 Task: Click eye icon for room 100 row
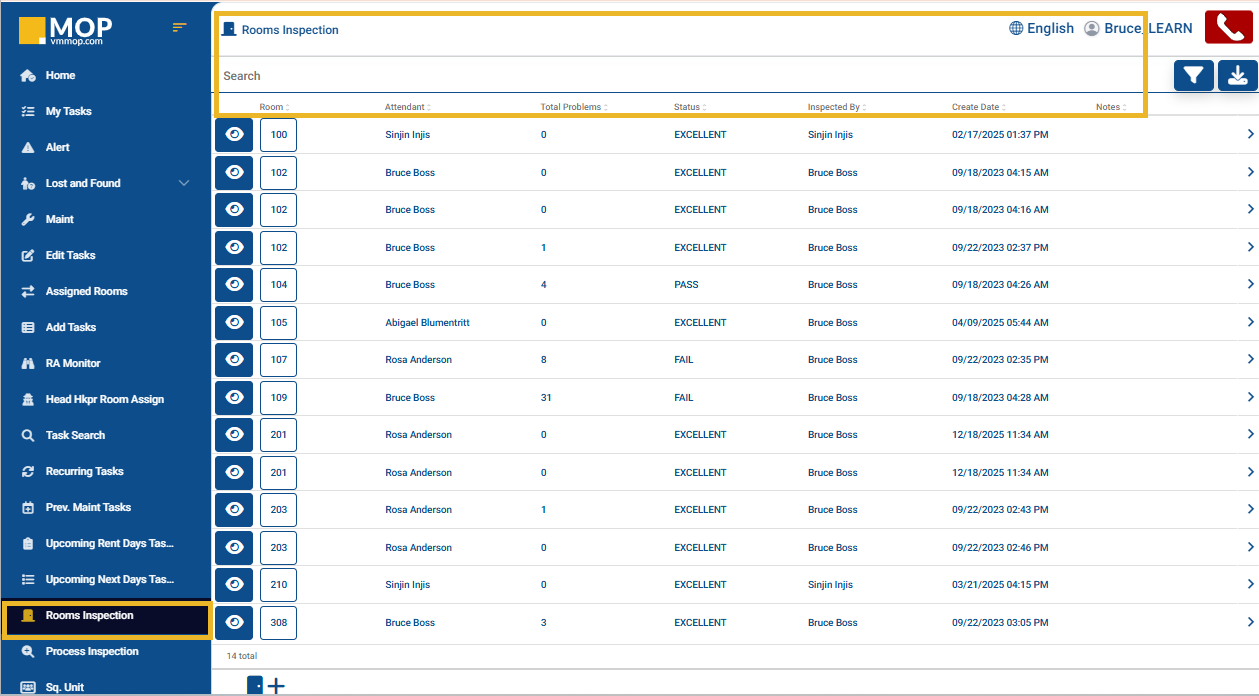click(234, 134)
